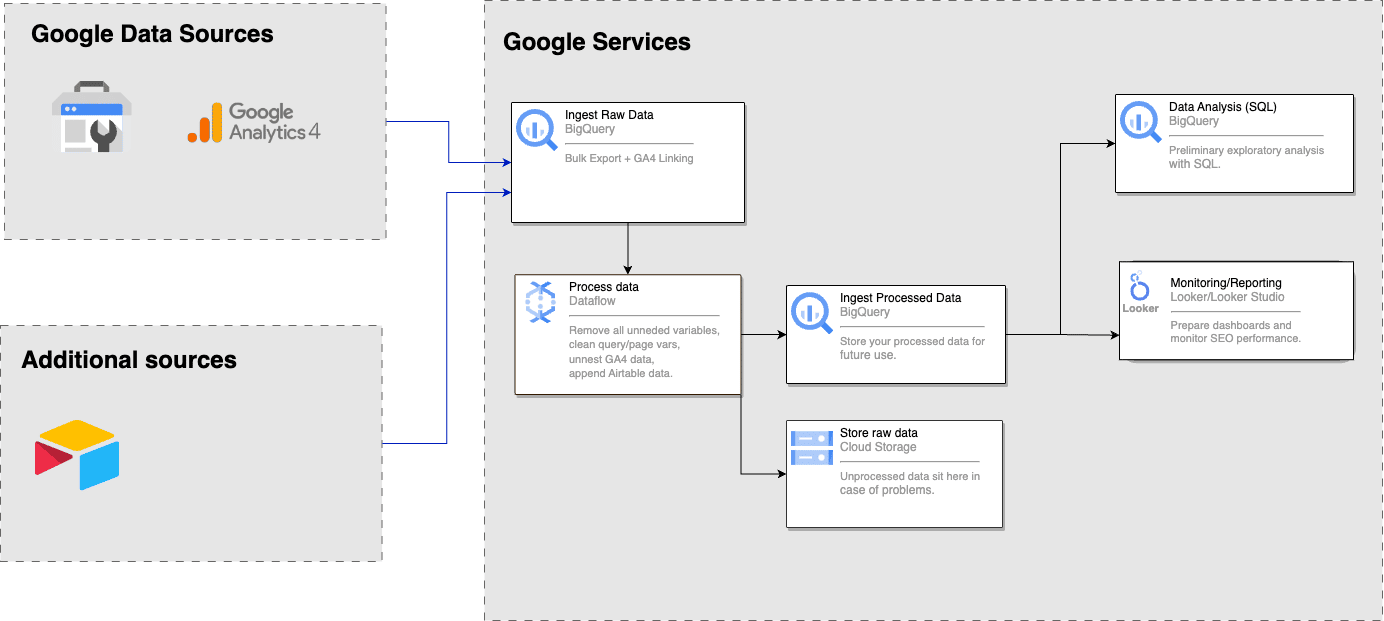Screen dimensions: 1384x621
Task: Click 'Preliminary exploratory analysis' text
Action: pyautogui.click(x=1246, y=150)
